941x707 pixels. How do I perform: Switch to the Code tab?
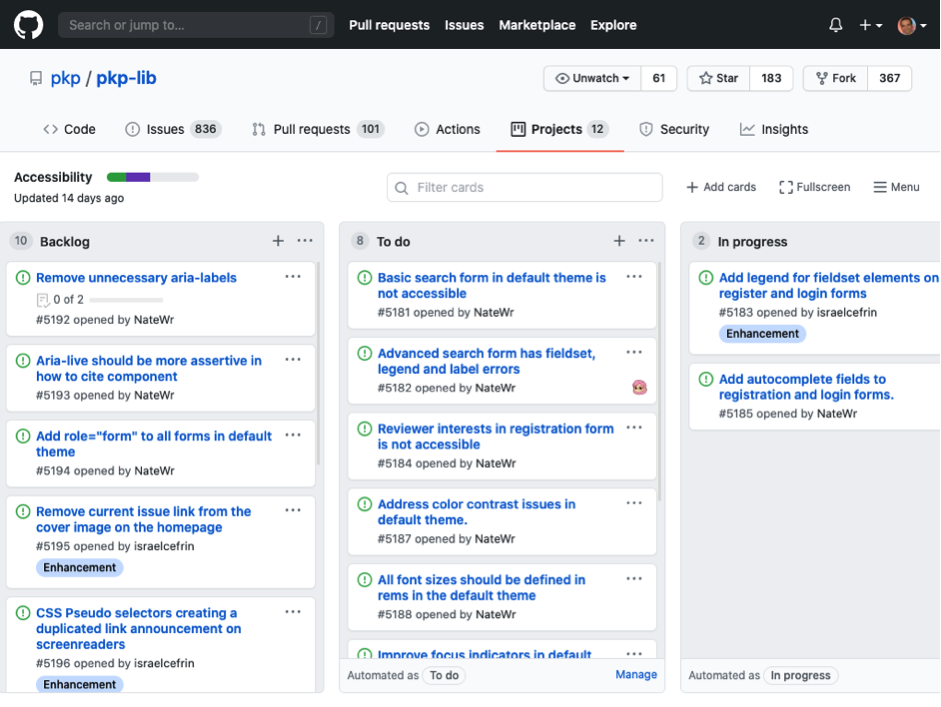(69, 129)
